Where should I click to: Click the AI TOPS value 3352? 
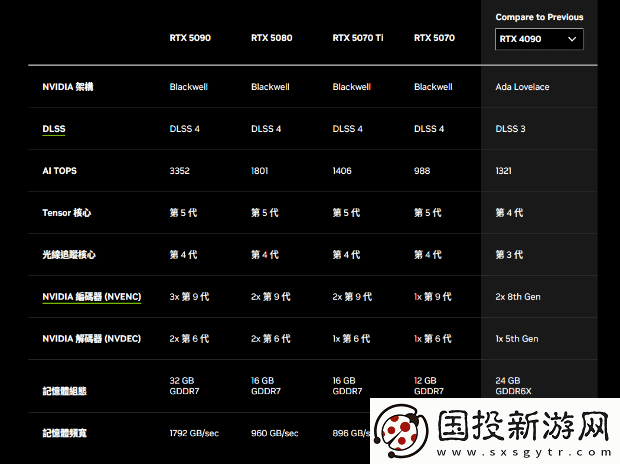[180, 171]
